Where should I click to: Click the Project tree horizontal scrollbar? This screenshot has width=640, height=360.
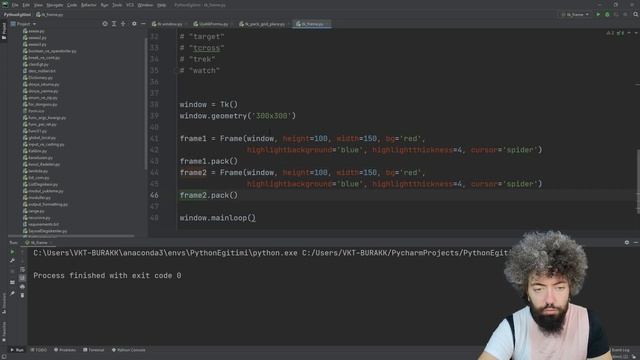71,236
